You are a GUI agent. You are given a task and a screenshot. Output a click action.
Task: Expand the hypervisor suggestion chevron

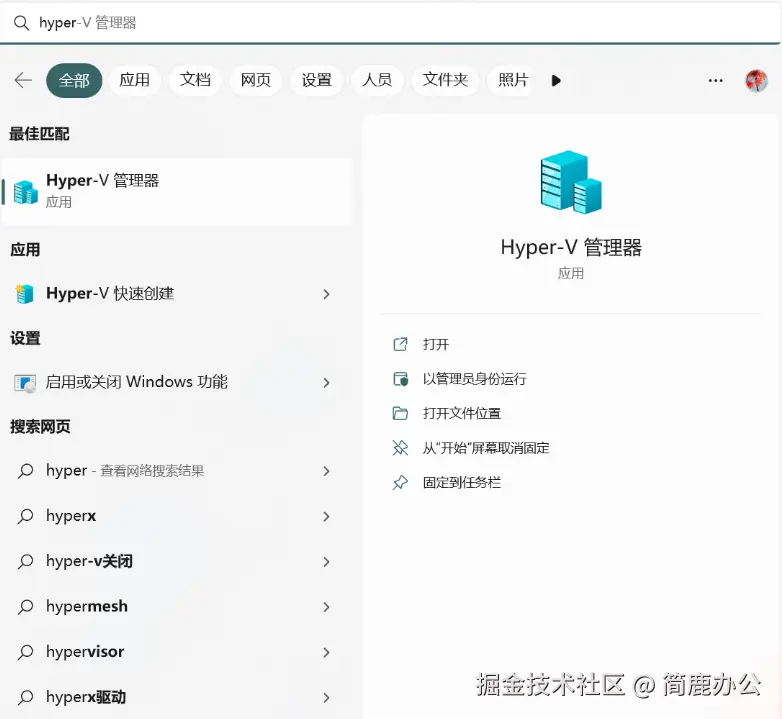(326, 652)
